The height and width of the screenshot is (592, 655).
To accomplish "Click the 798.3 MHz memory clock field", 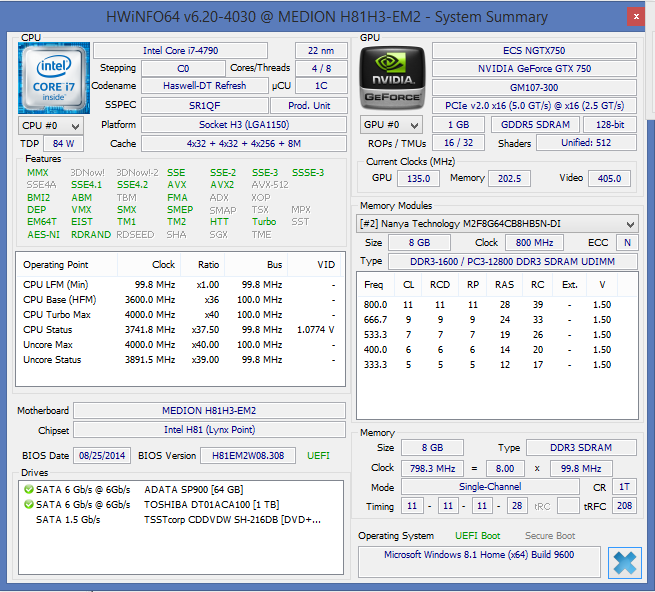I will (432, 468).
